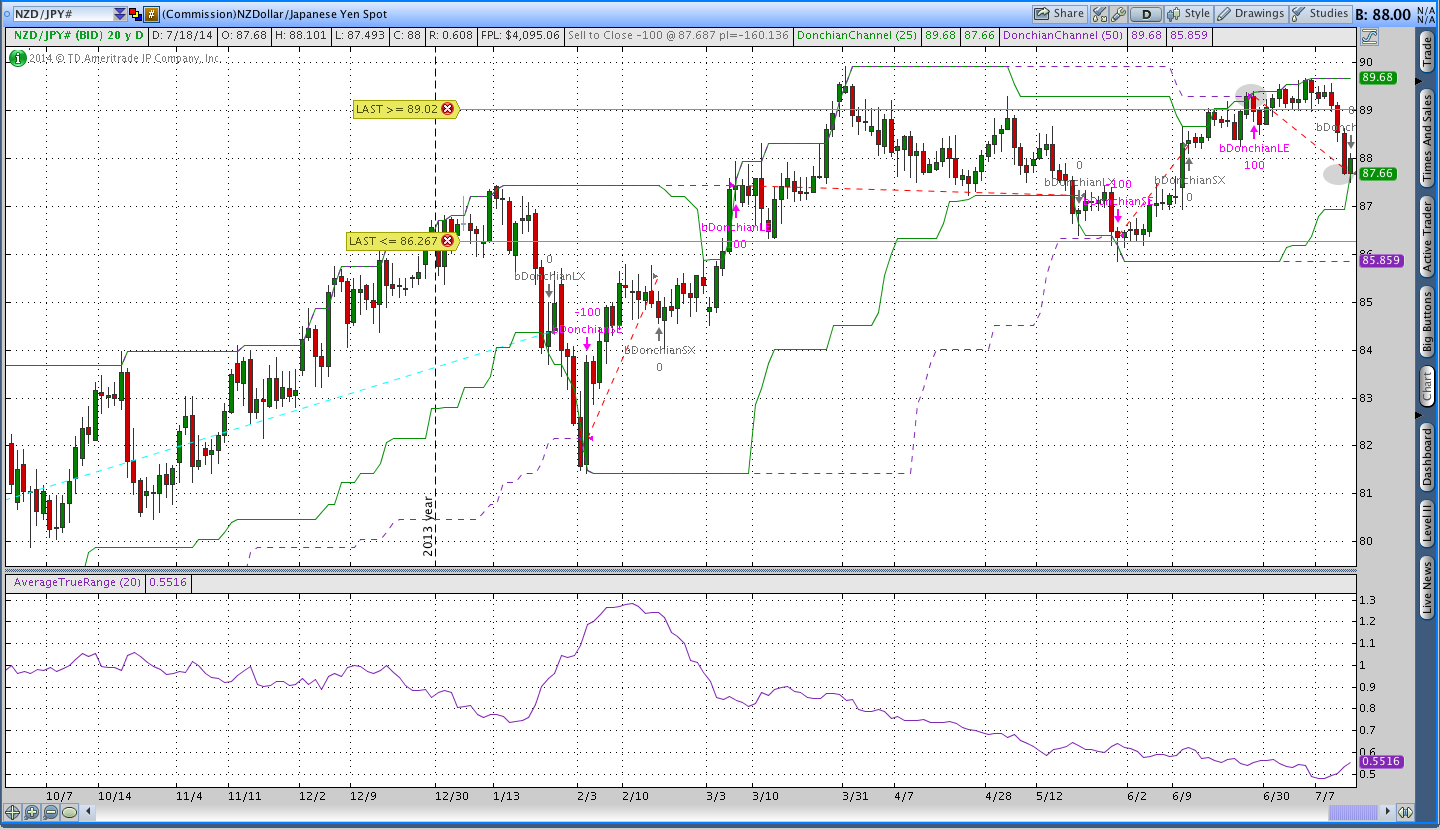Click the curve icon above price axis

(1369, 37)
